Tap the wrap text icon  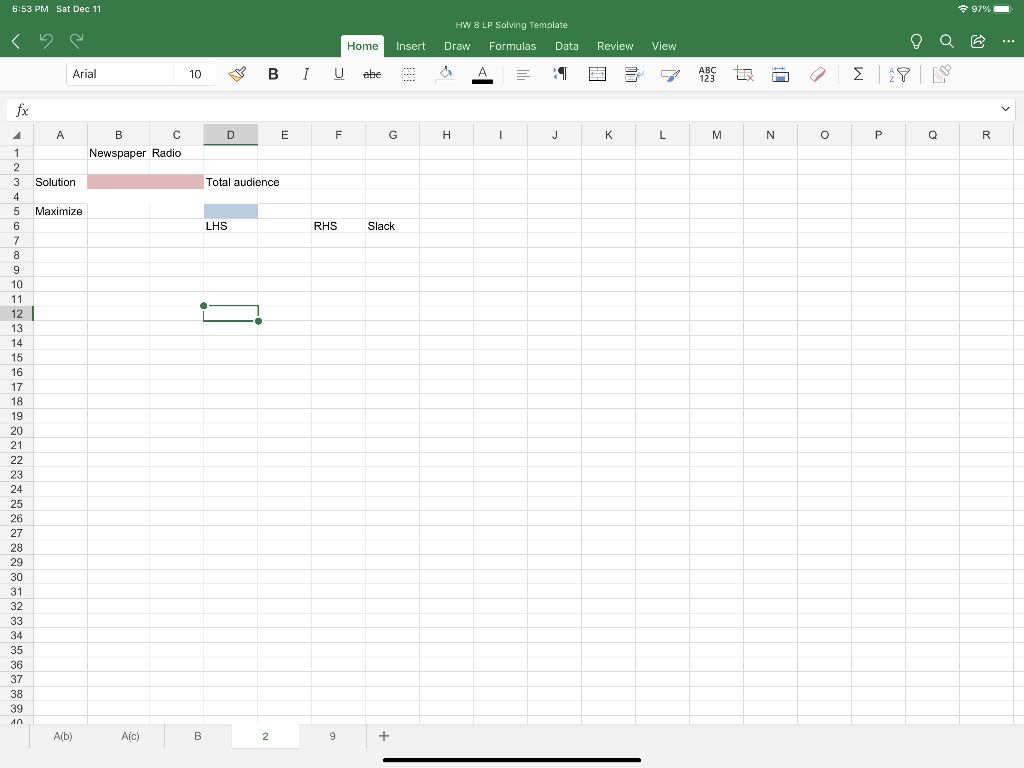633,74
